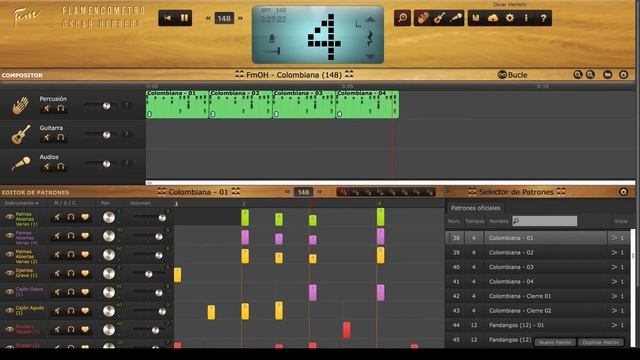This screenshot has height=360, width=640.
Task: Click the cloud upload icon
Action: (493, 18)
